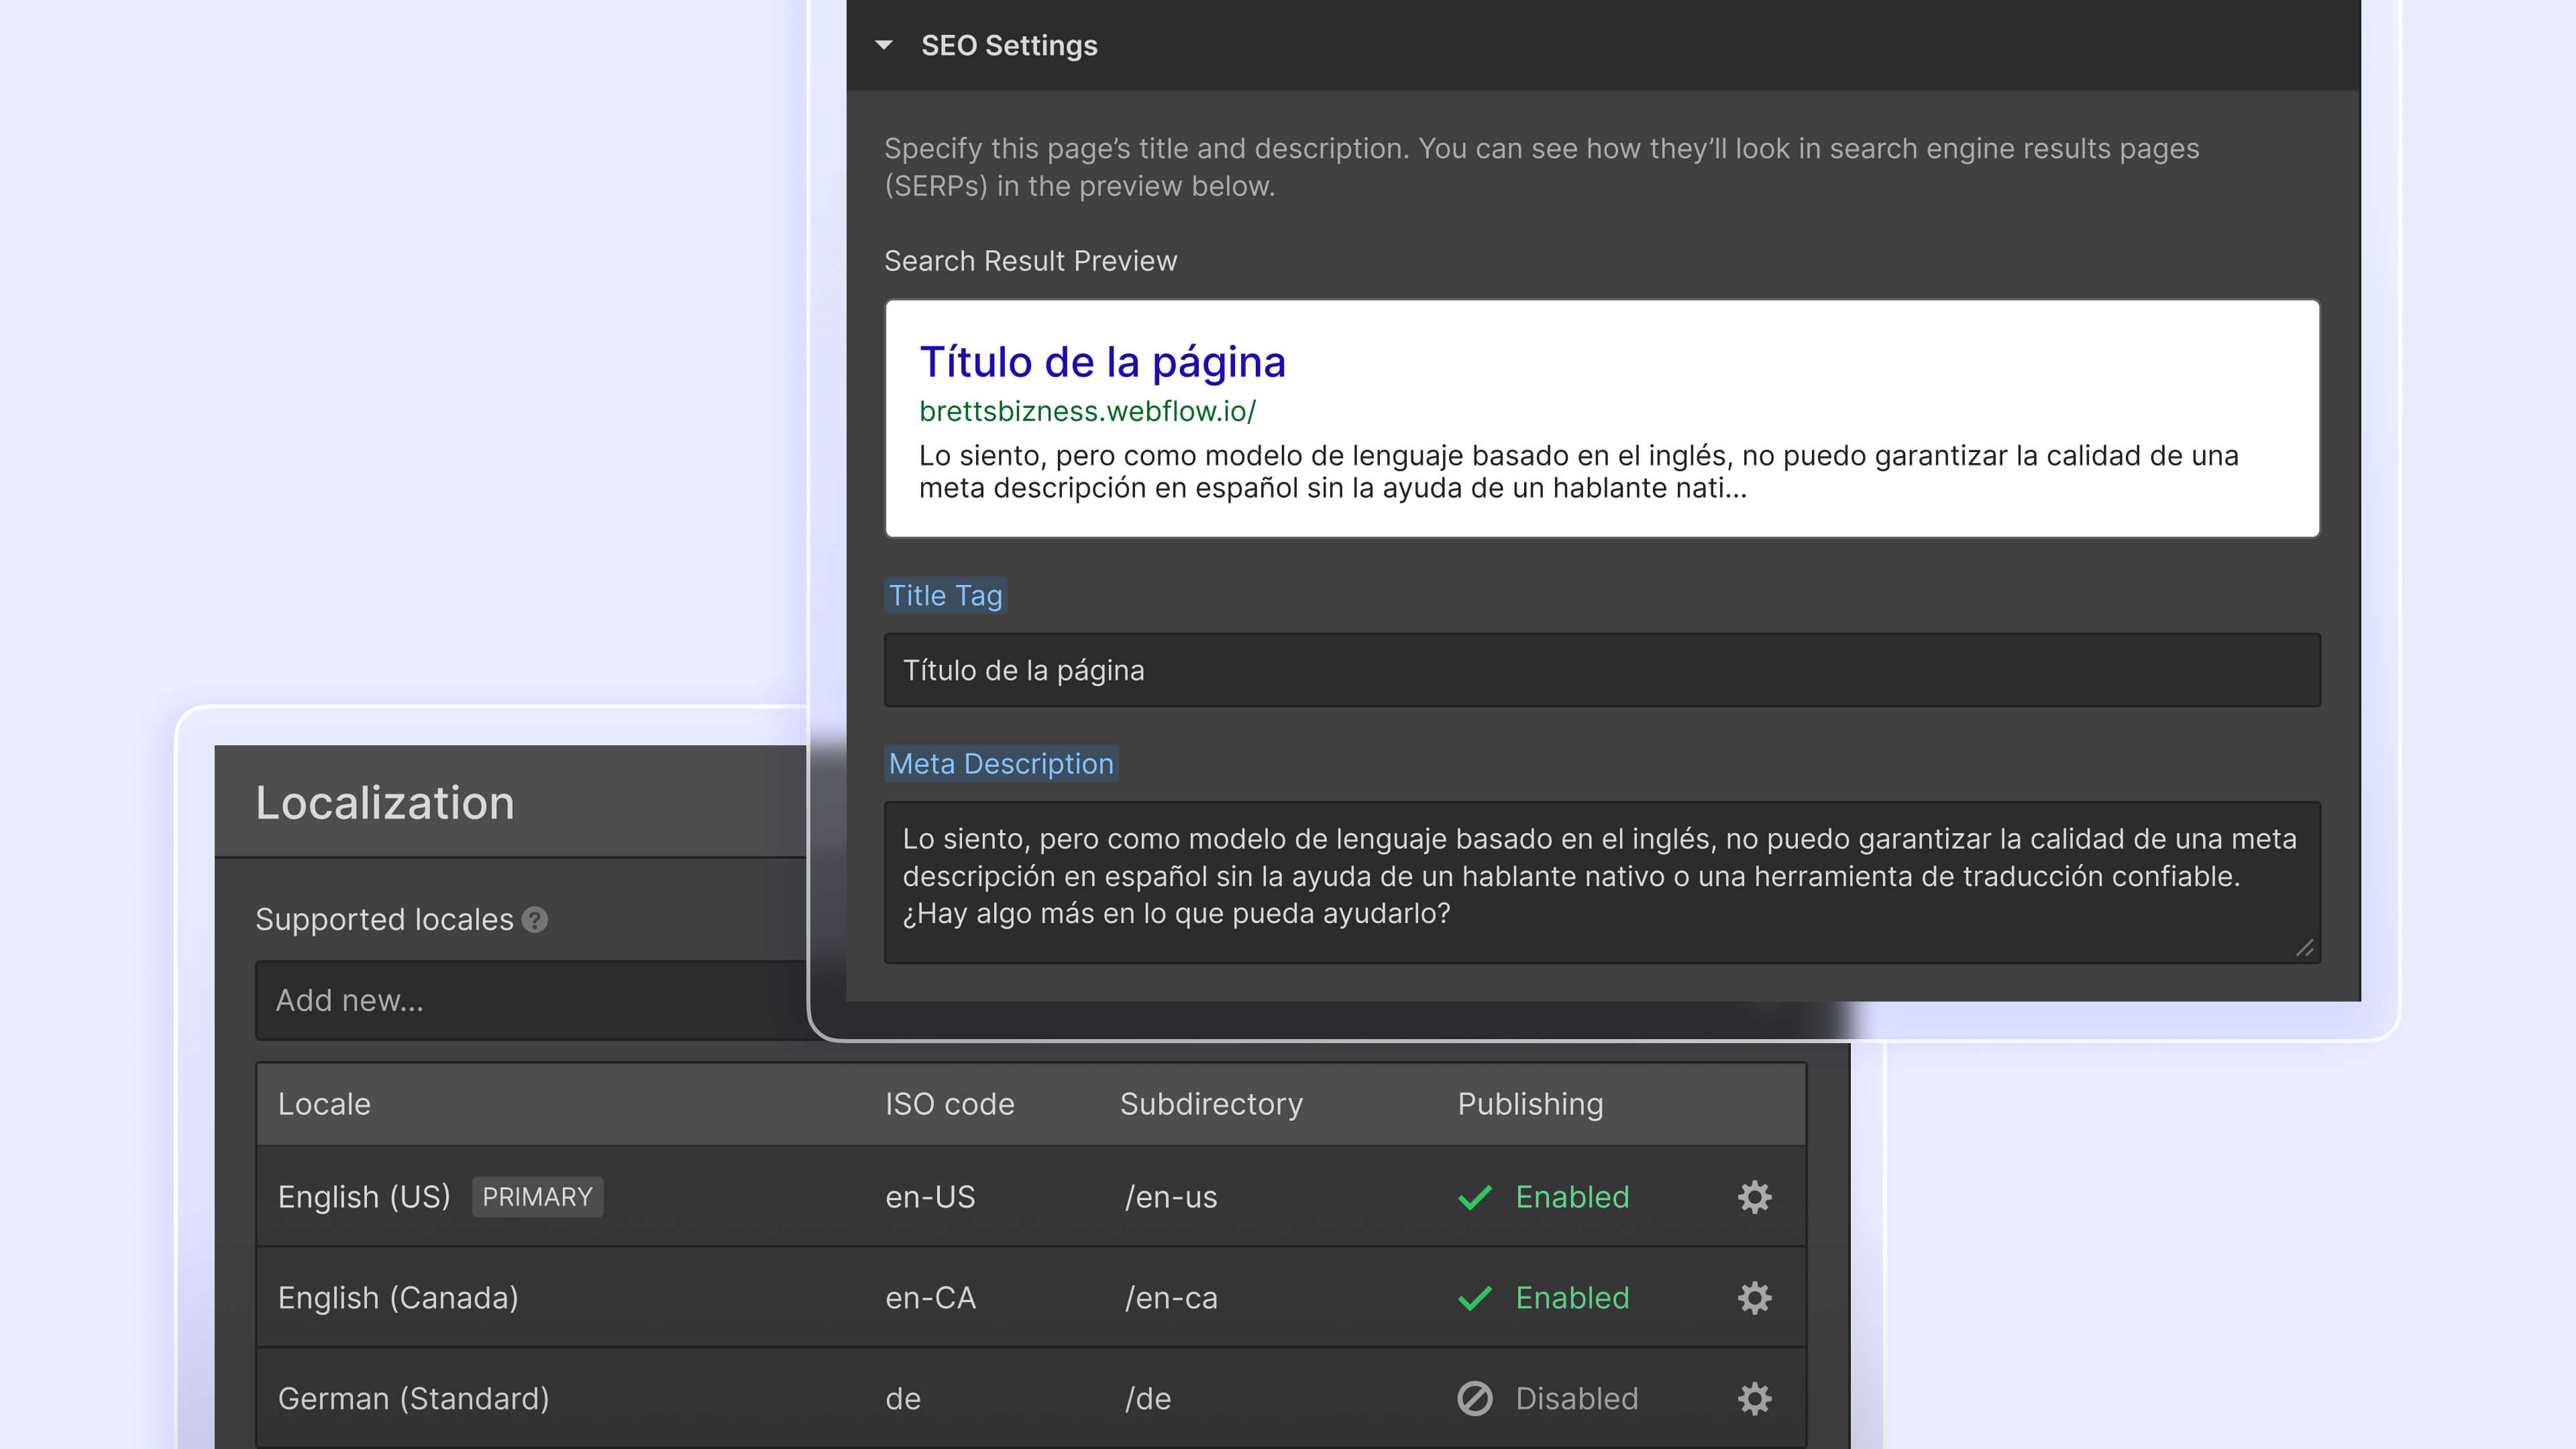Click the /en-us subdirectory cell

pyautogui.click(x=1171, y=1197)
